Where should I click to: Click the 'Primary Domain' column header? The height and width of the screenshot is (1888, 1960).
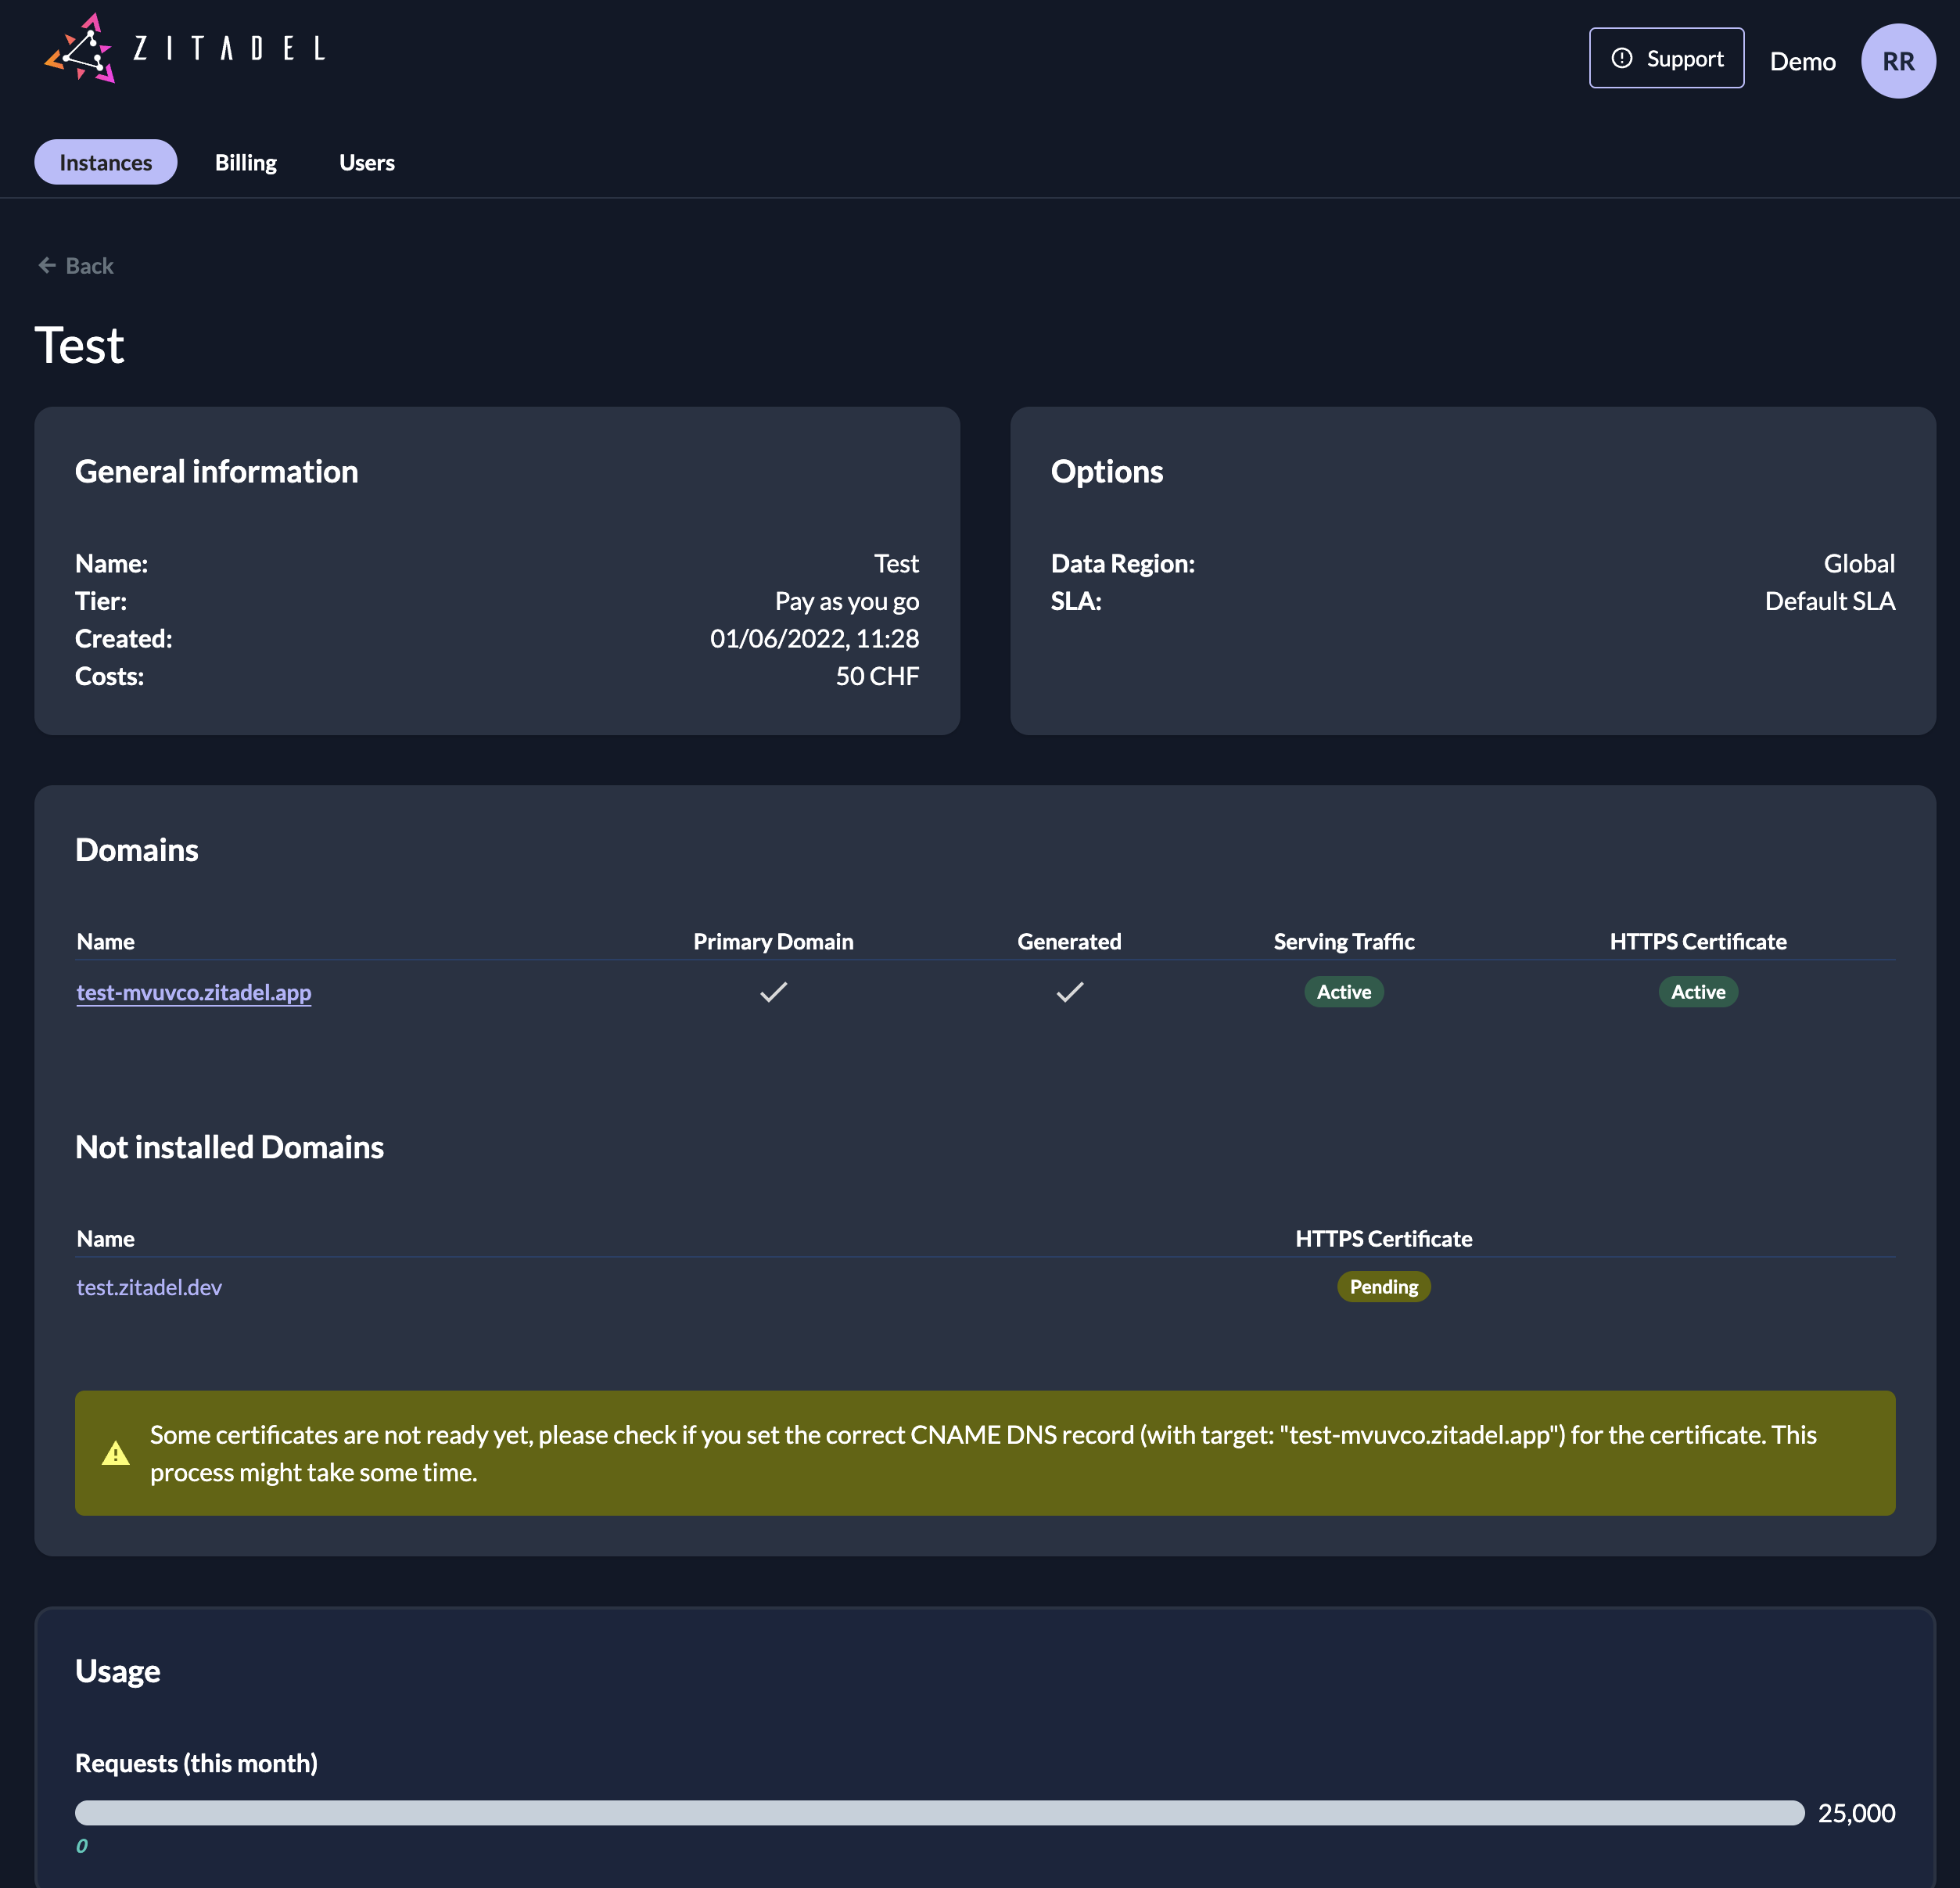click(773, 941)
